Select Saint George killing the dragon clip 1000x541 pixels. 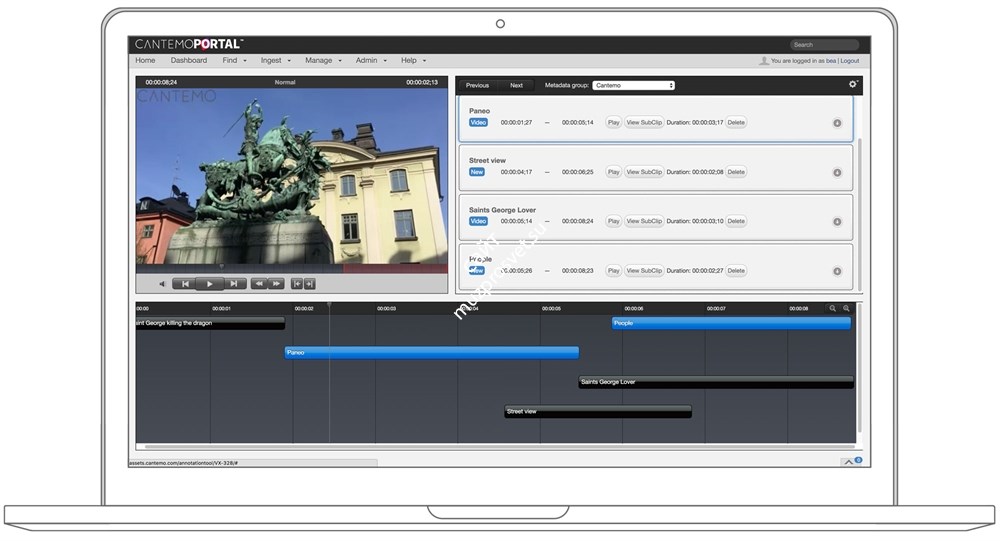(x=210, y=323)
